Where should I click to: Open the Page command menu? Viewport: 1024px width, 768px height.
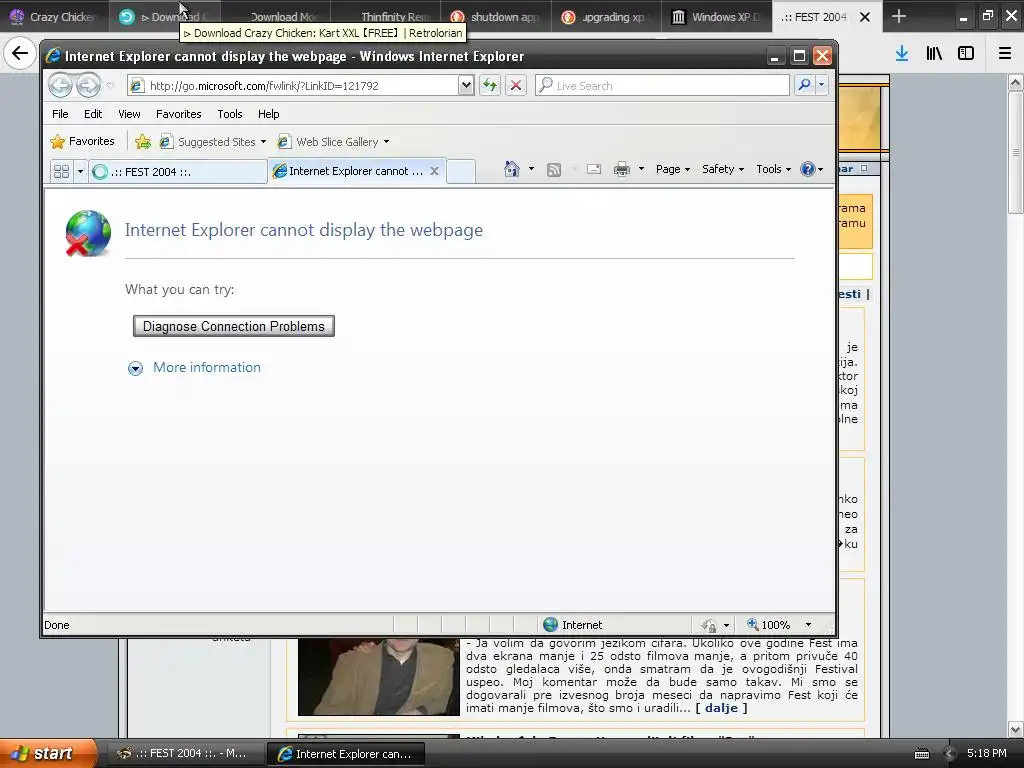coord(673,169)
